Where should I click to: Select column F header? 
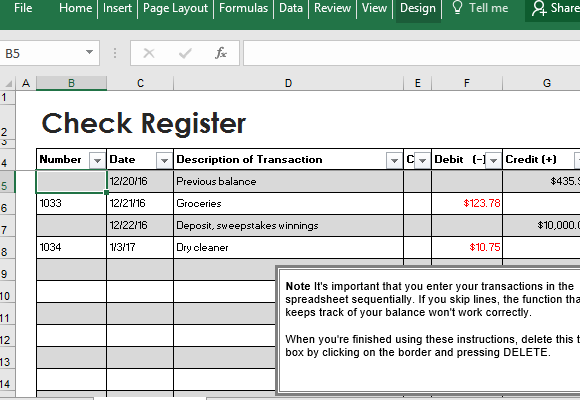point(467,83)
